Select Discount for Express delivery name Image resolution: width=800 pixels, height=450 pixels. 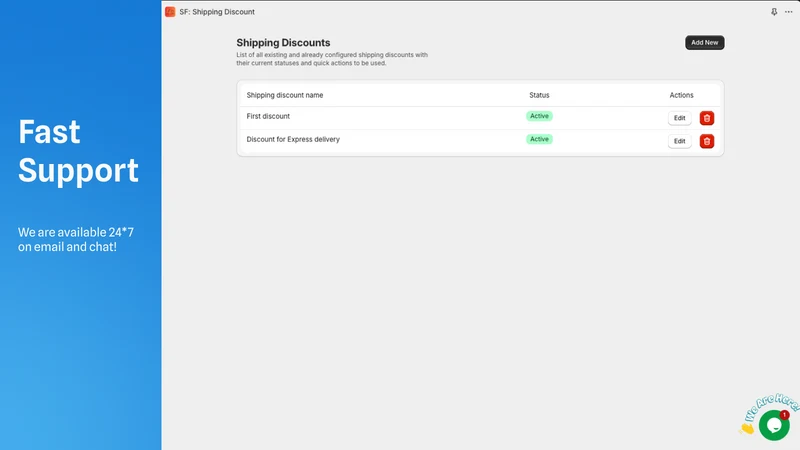point(293,139)
